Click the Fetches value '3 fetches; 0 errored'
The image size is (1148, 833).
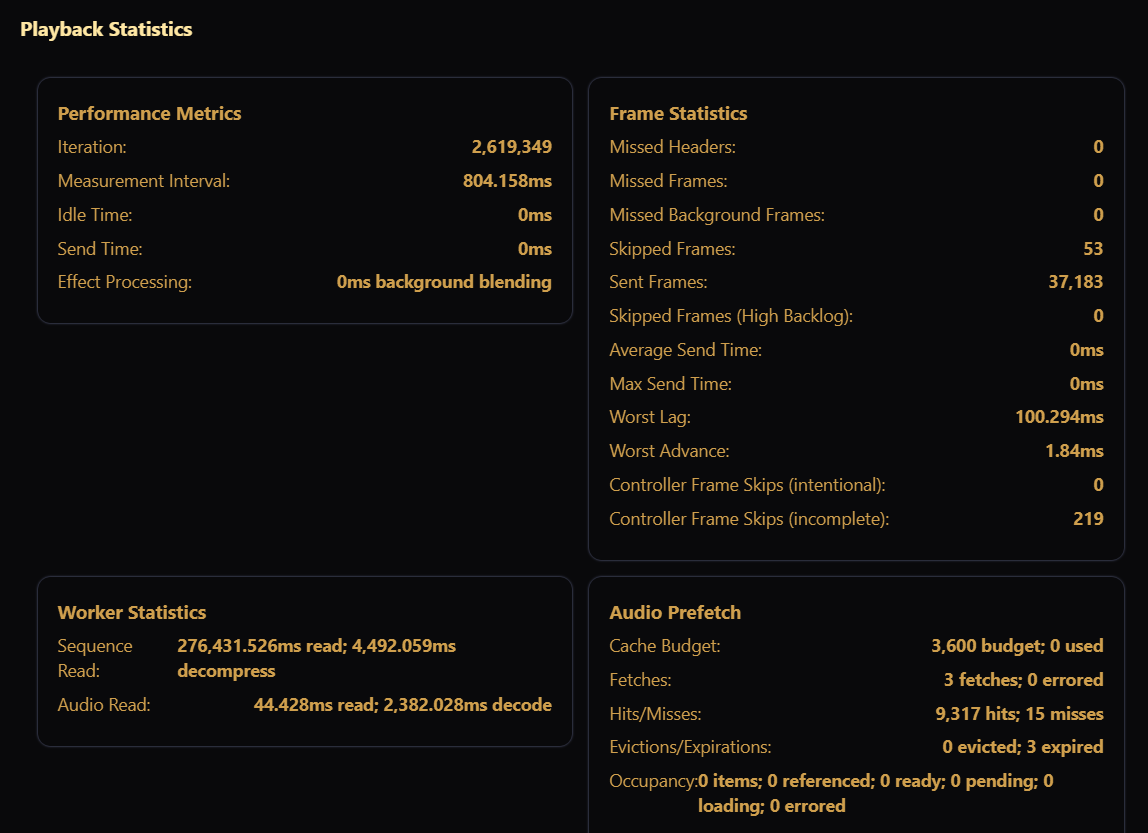1024,680
